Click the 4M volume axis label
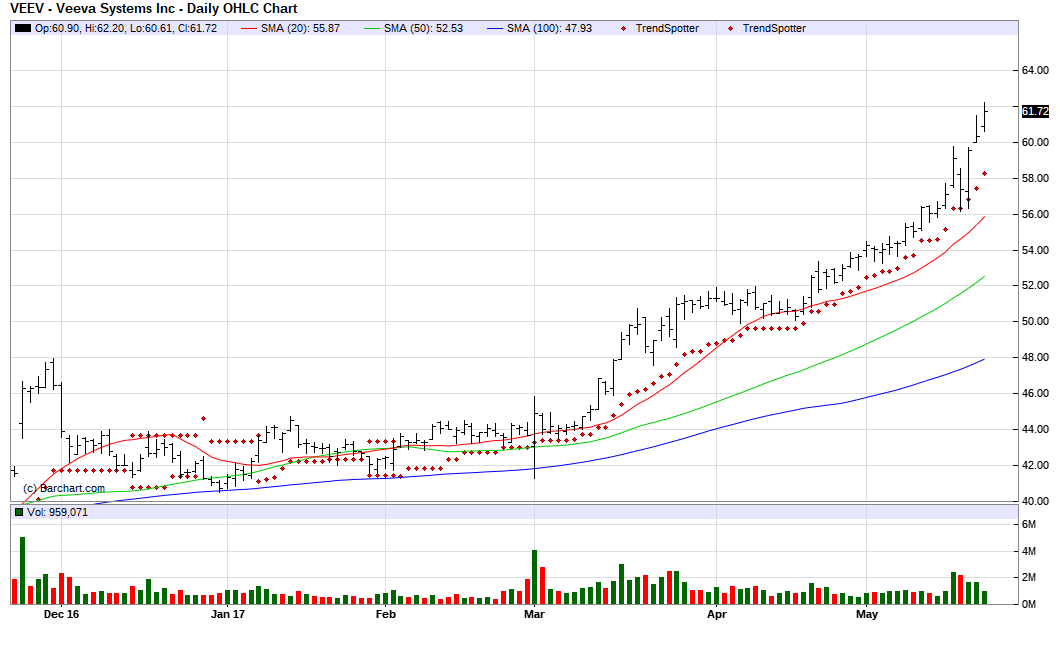Screen dimensions: 1060x645 tap(1028, 552)
